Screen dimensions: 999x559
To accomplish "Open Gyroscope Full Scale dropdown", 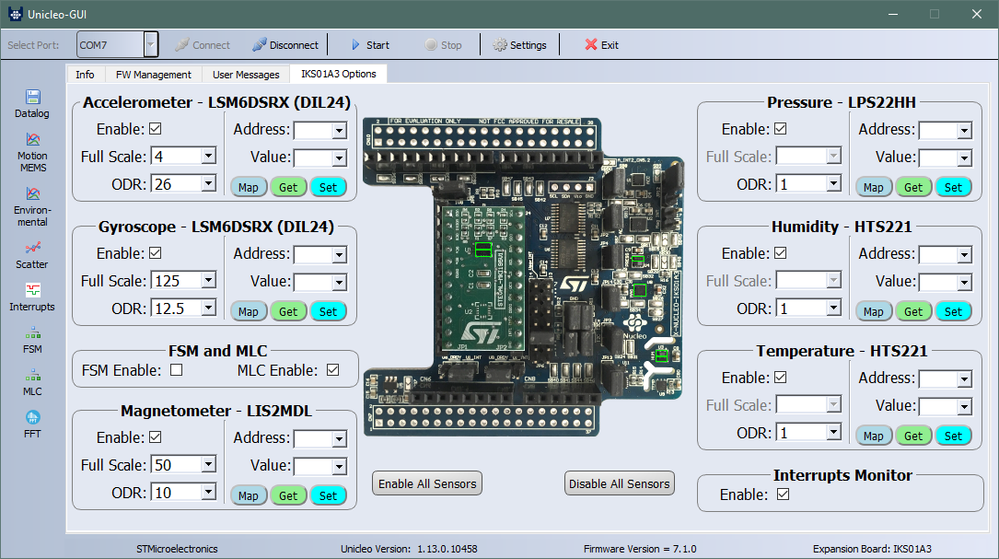I will tap(208, 280).
